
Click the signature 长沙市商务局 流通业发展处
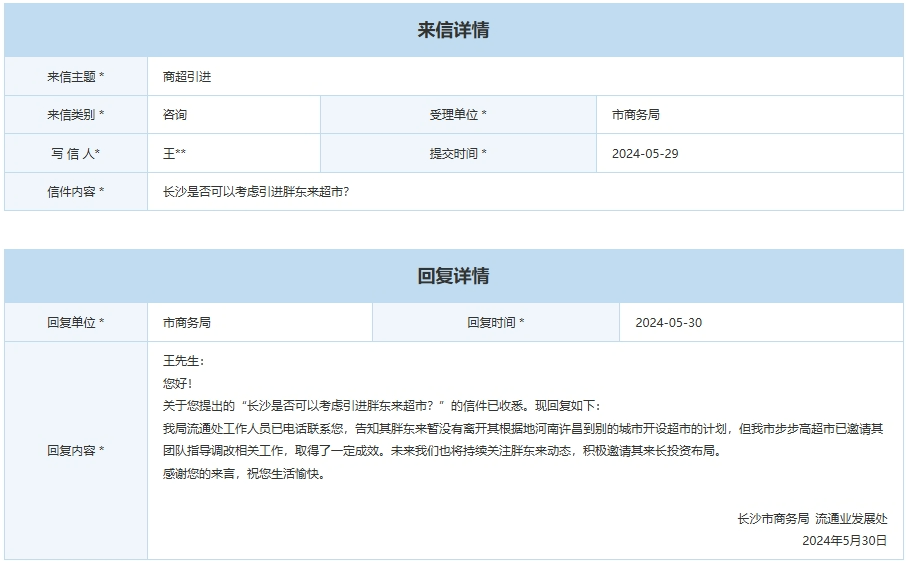(812, 519)
